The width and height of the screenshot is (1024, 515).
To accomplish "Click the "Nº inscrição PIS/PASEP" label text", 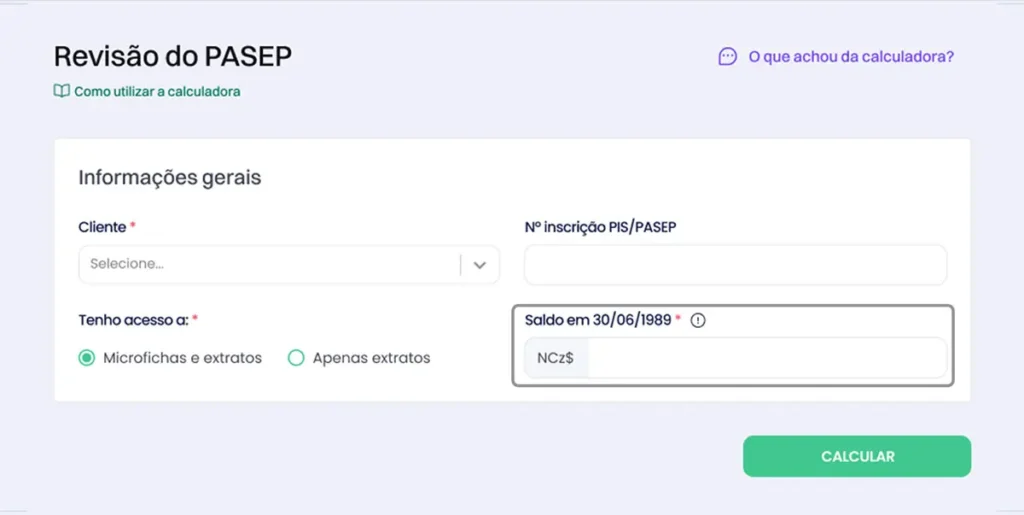I will click(600, 227).
